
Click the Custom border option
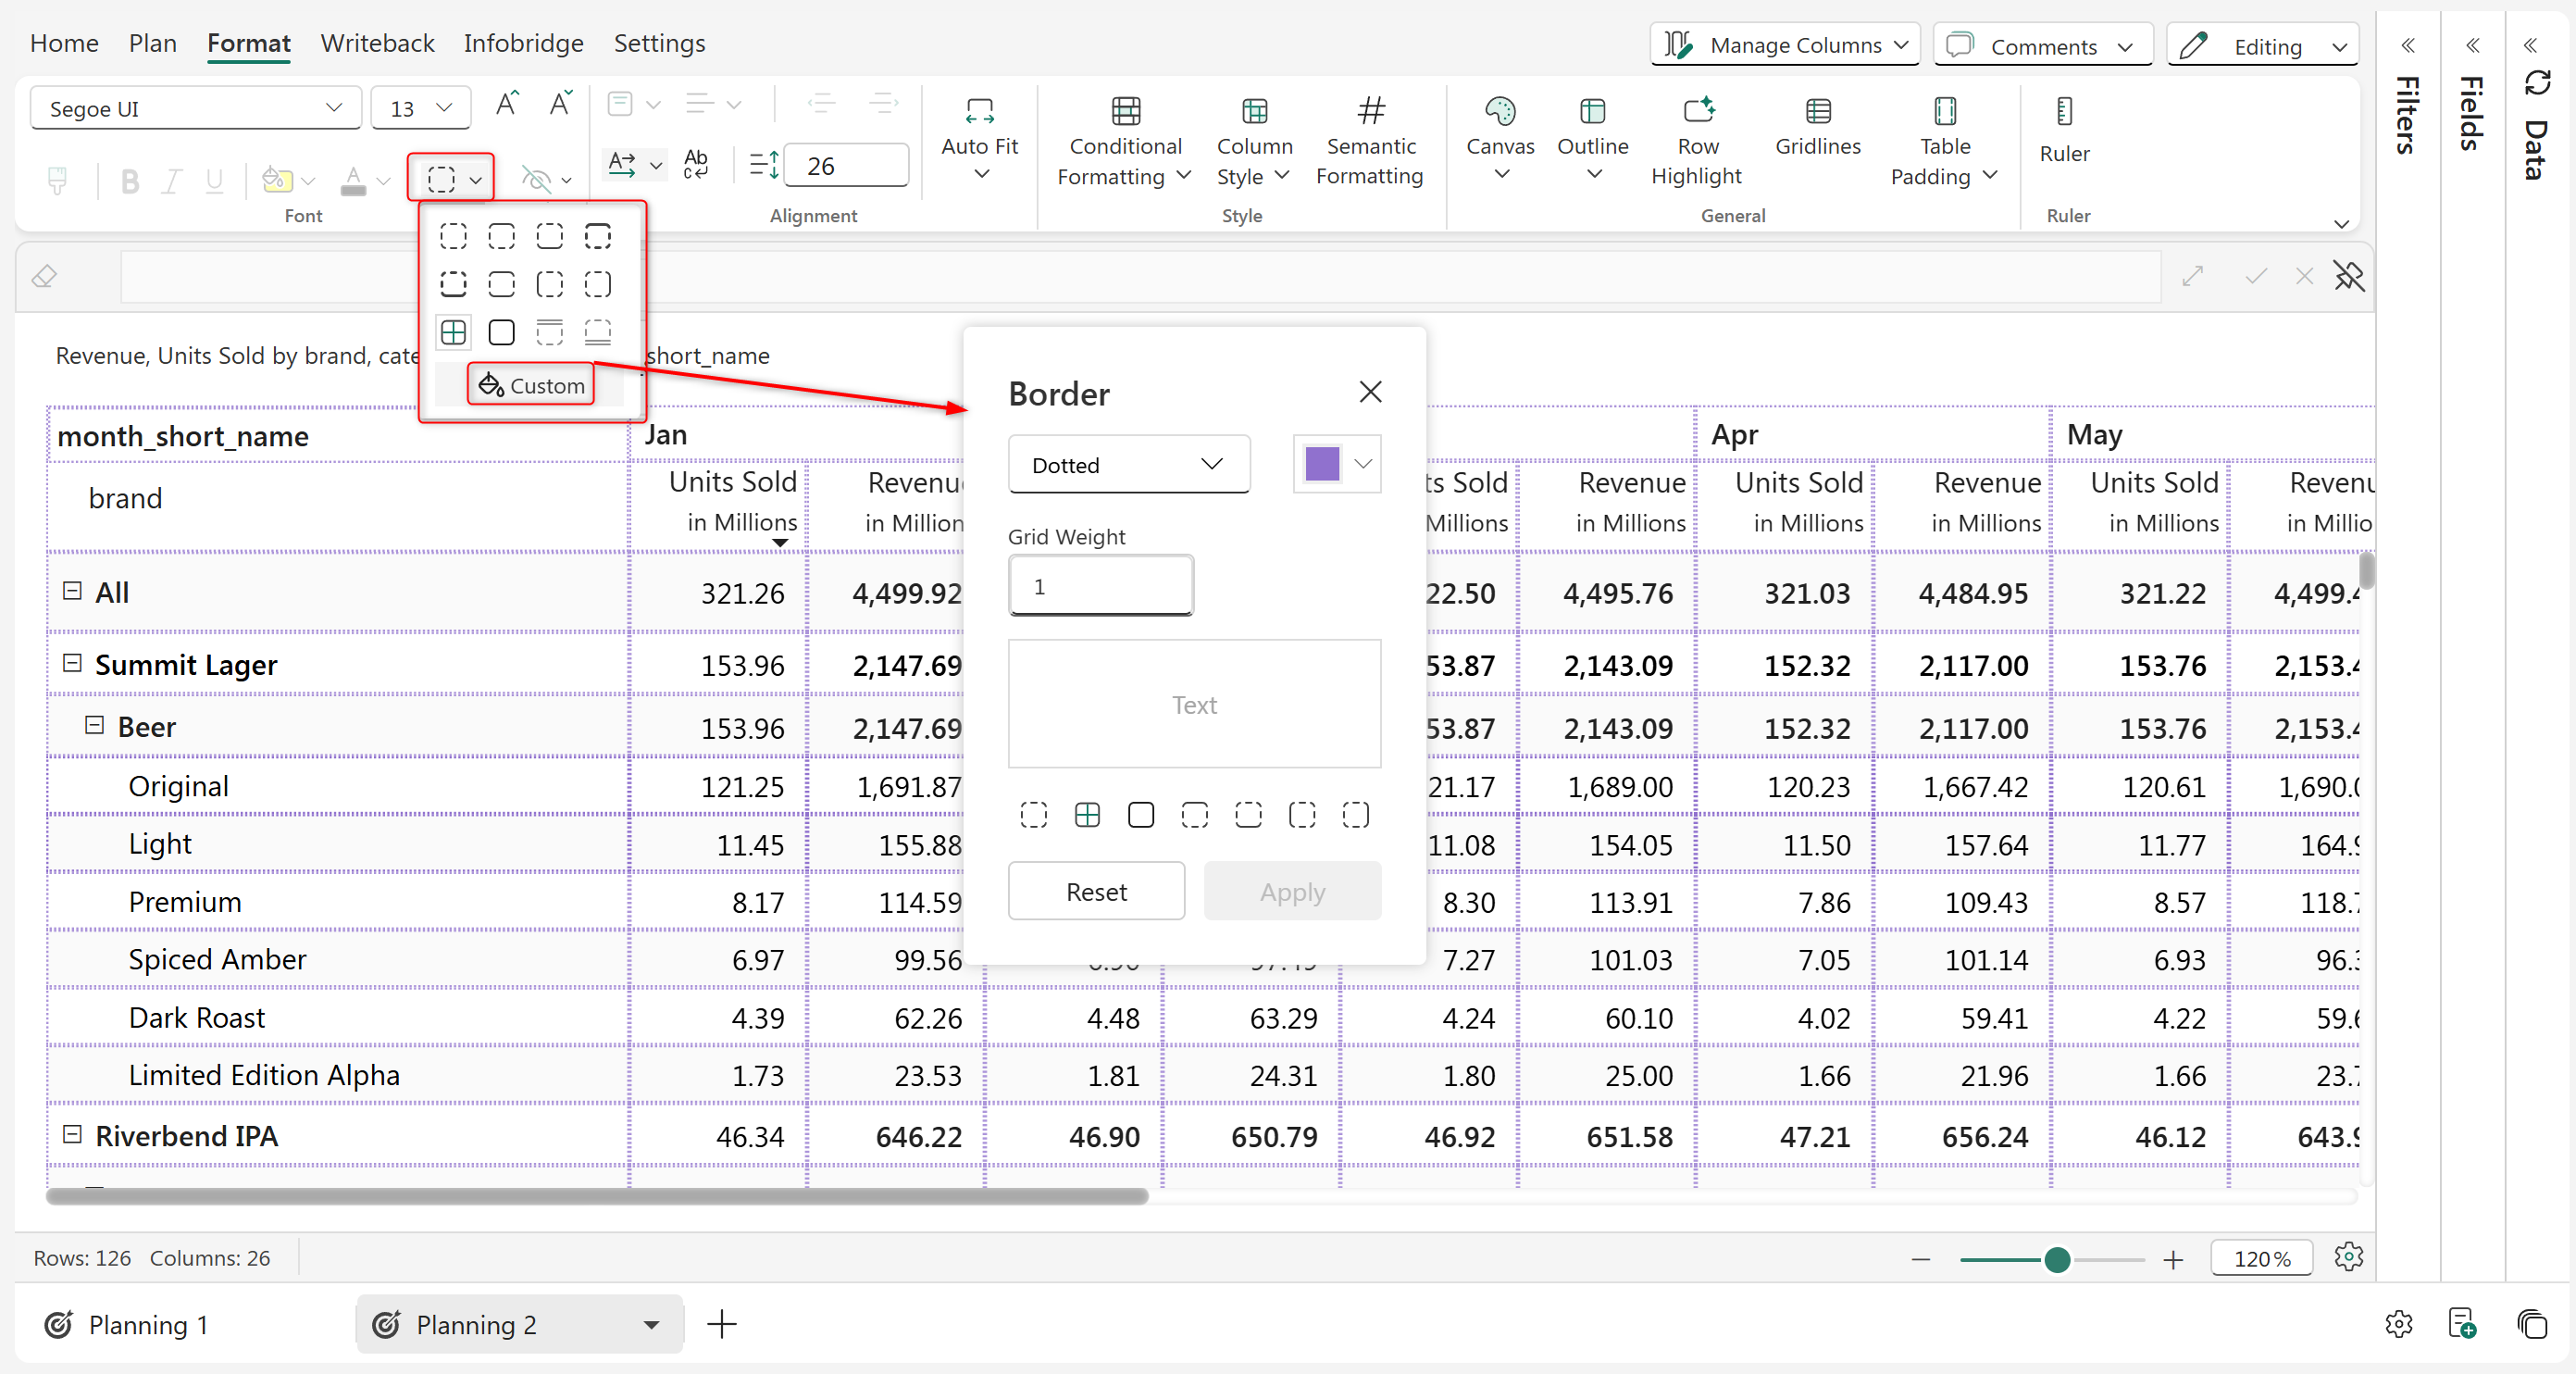click(531, 385)
